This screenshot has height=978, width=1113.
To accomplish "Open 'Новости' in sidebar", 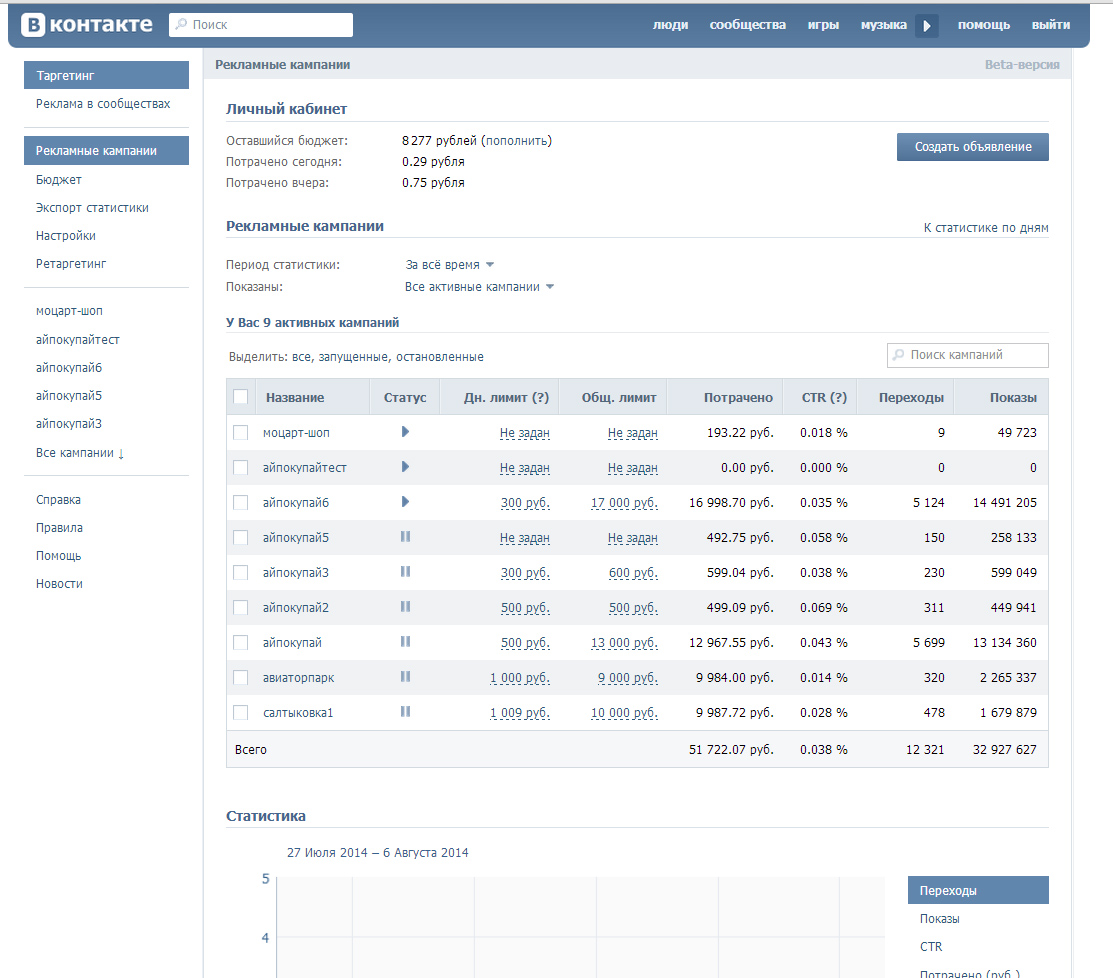I will (x=59, y=583).
